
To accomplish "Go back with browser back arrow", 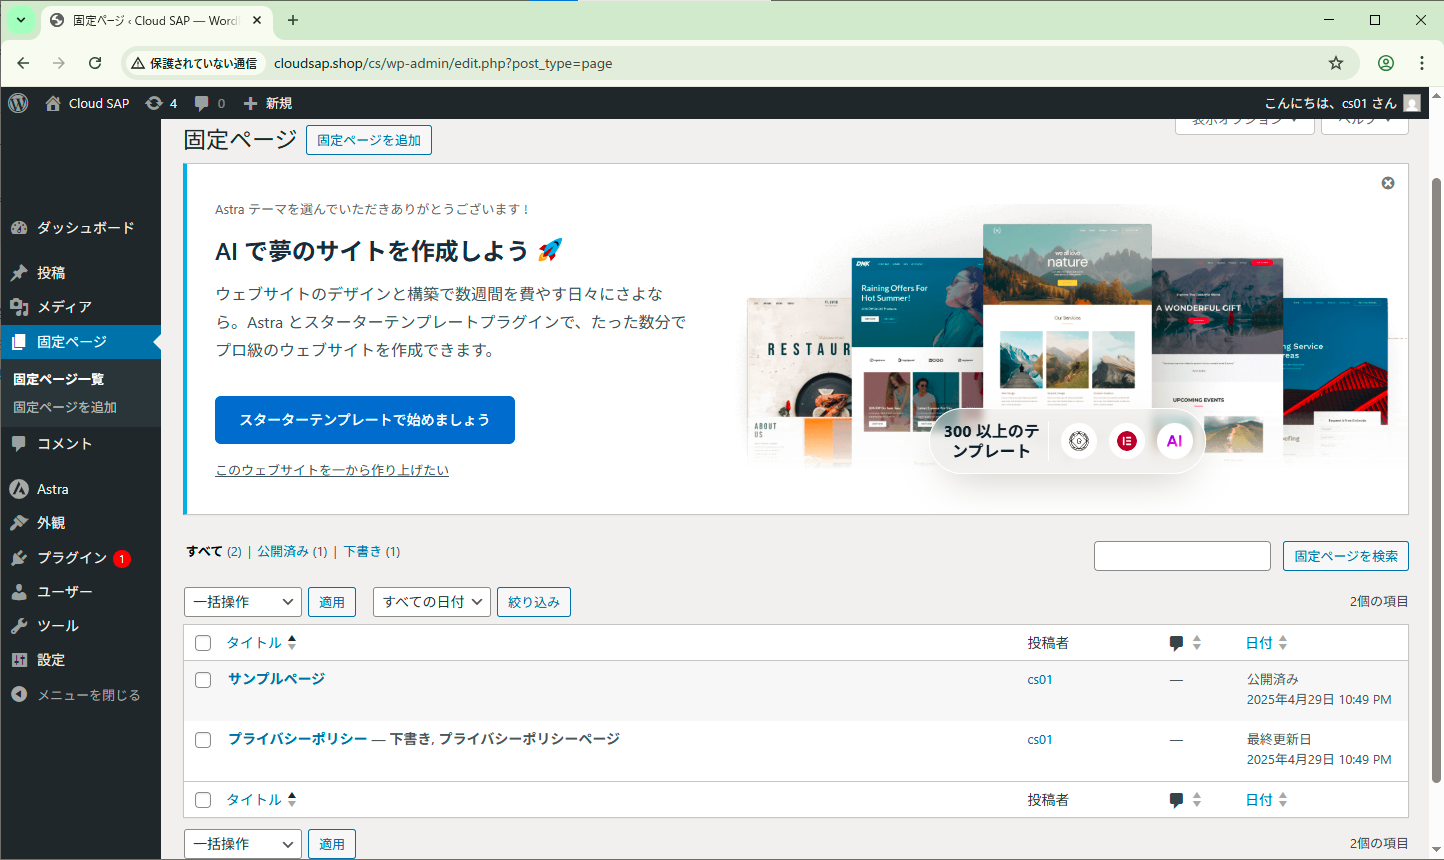I will tap(23, 63).
